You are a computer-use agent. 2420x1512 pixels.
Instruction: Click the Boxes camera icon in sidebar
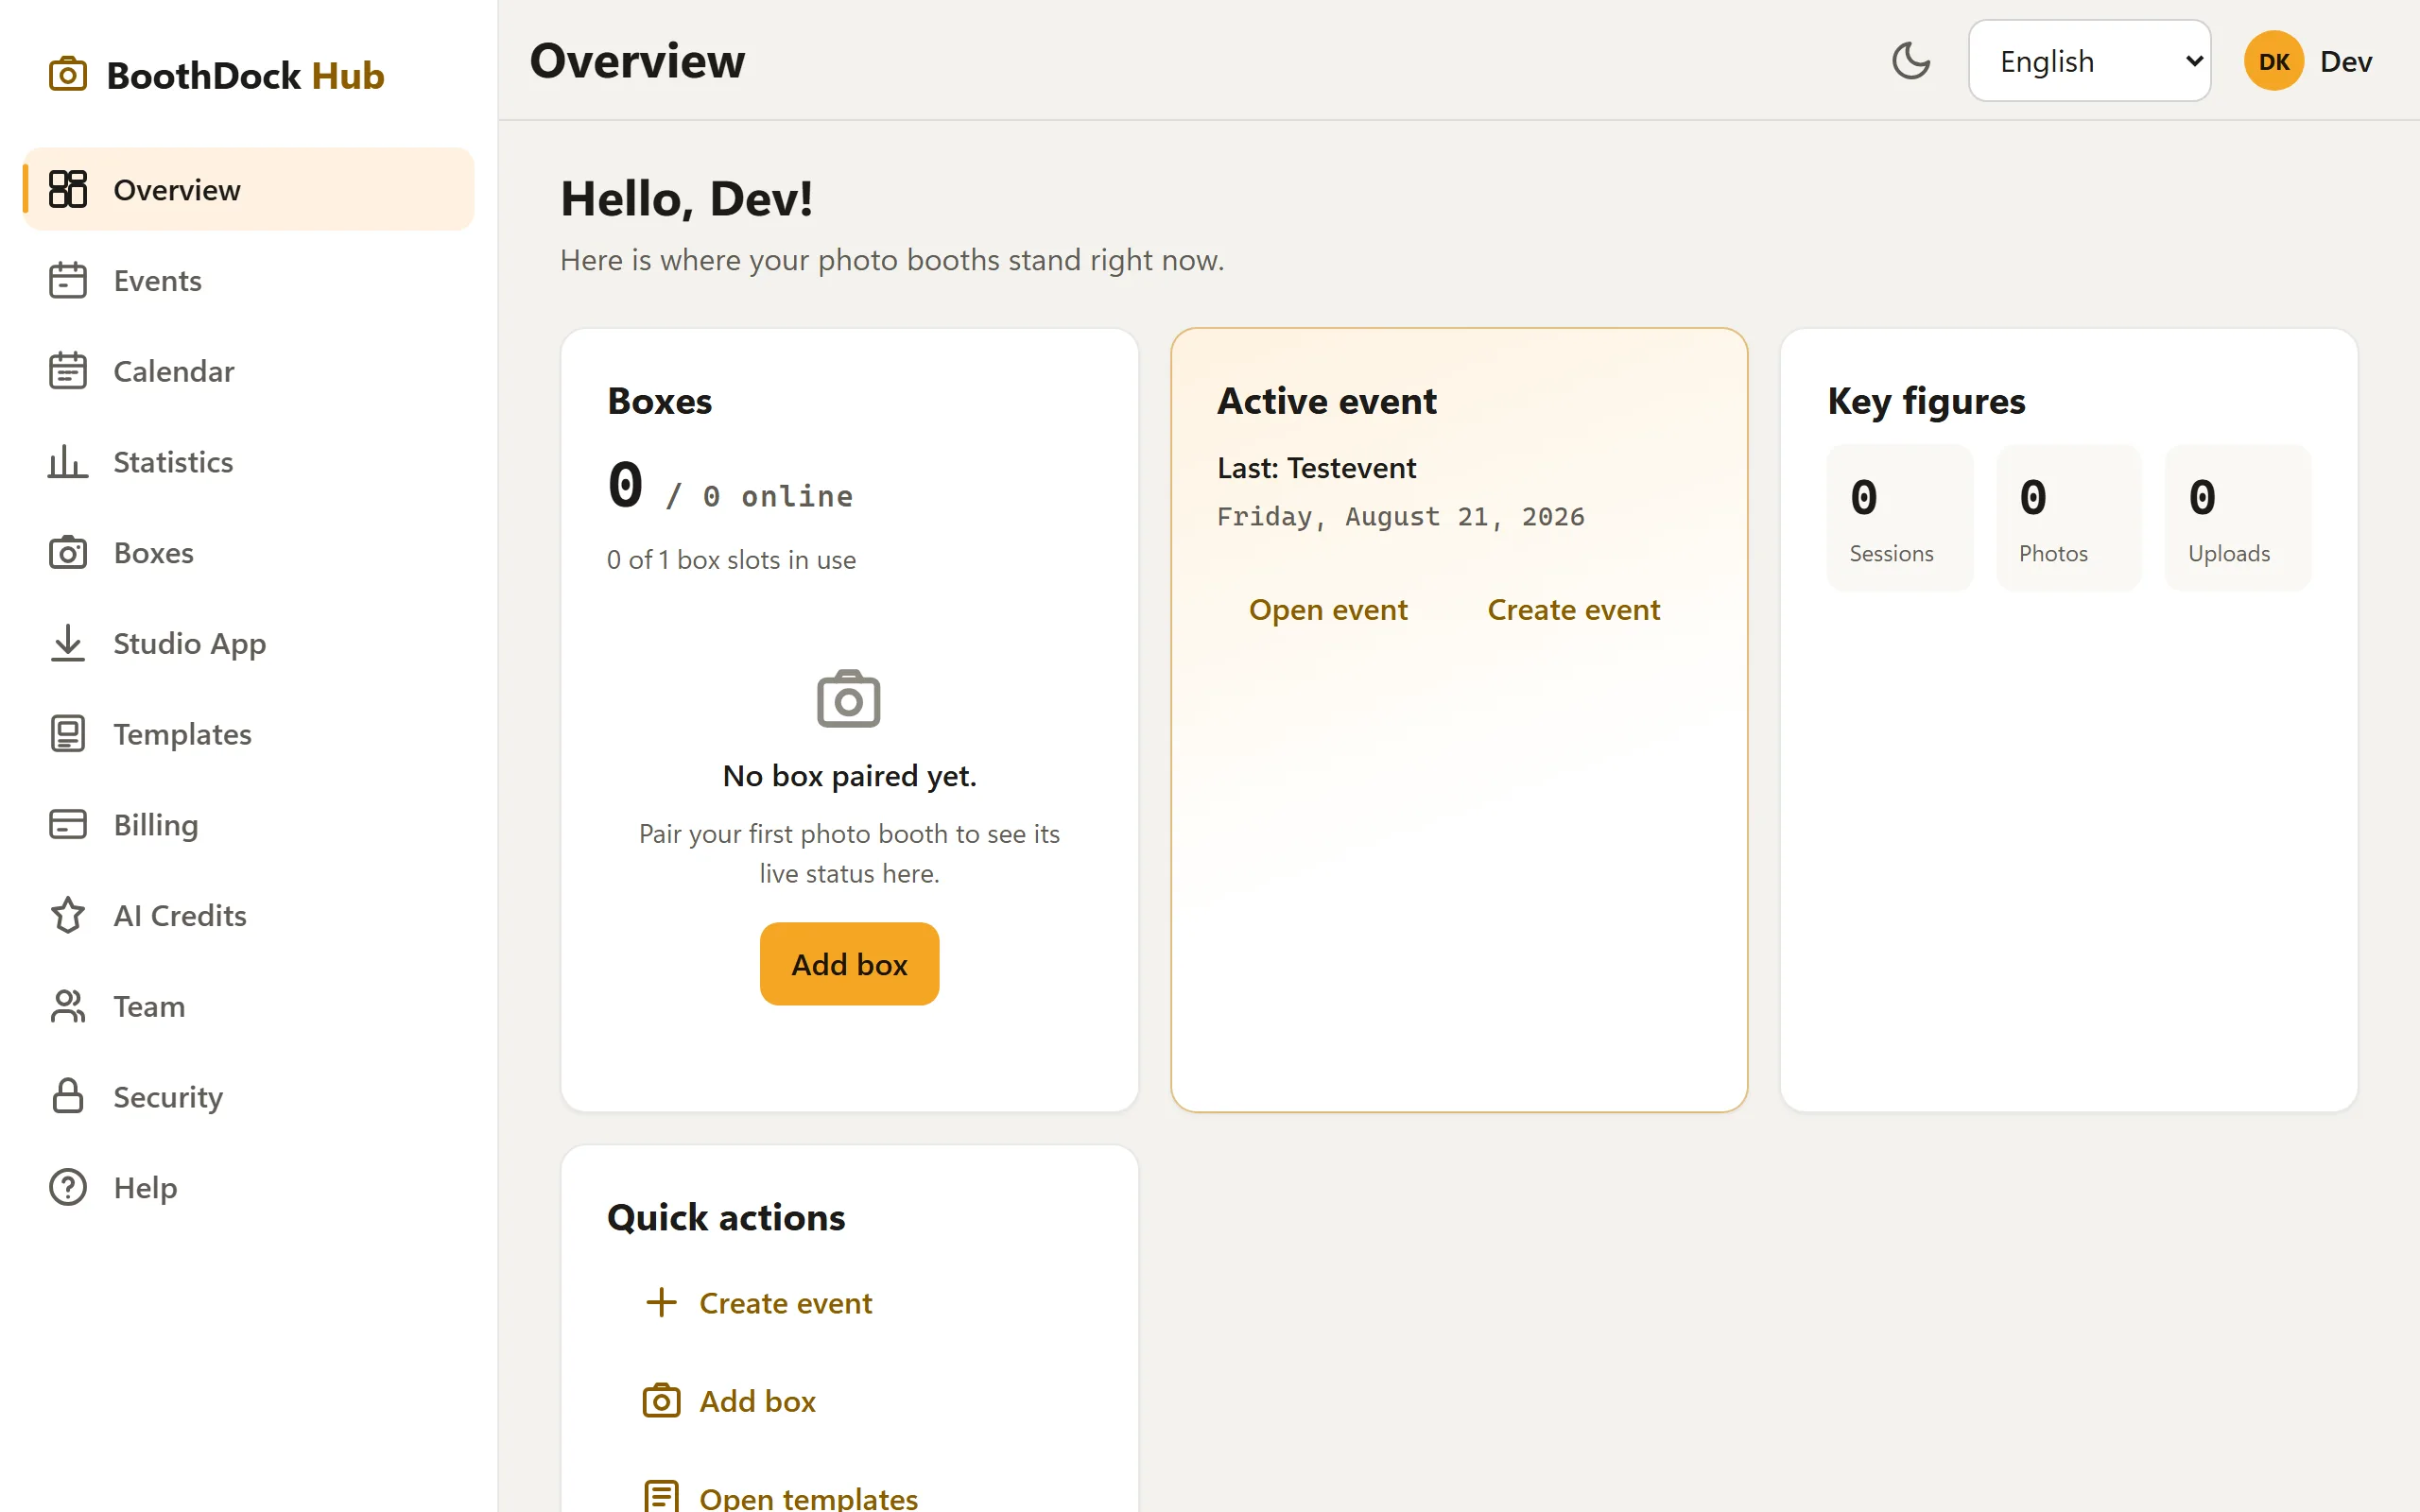click(68, 553)
